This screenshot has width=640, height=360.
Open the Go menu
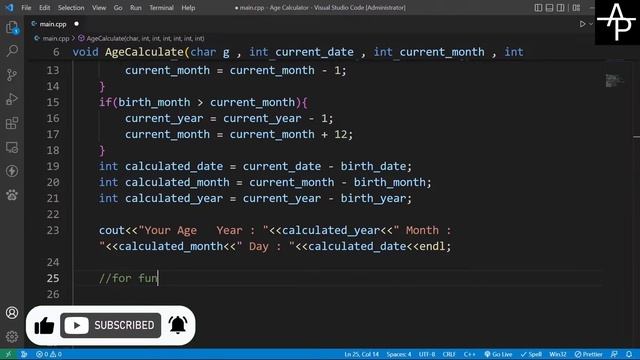point(118,8)
